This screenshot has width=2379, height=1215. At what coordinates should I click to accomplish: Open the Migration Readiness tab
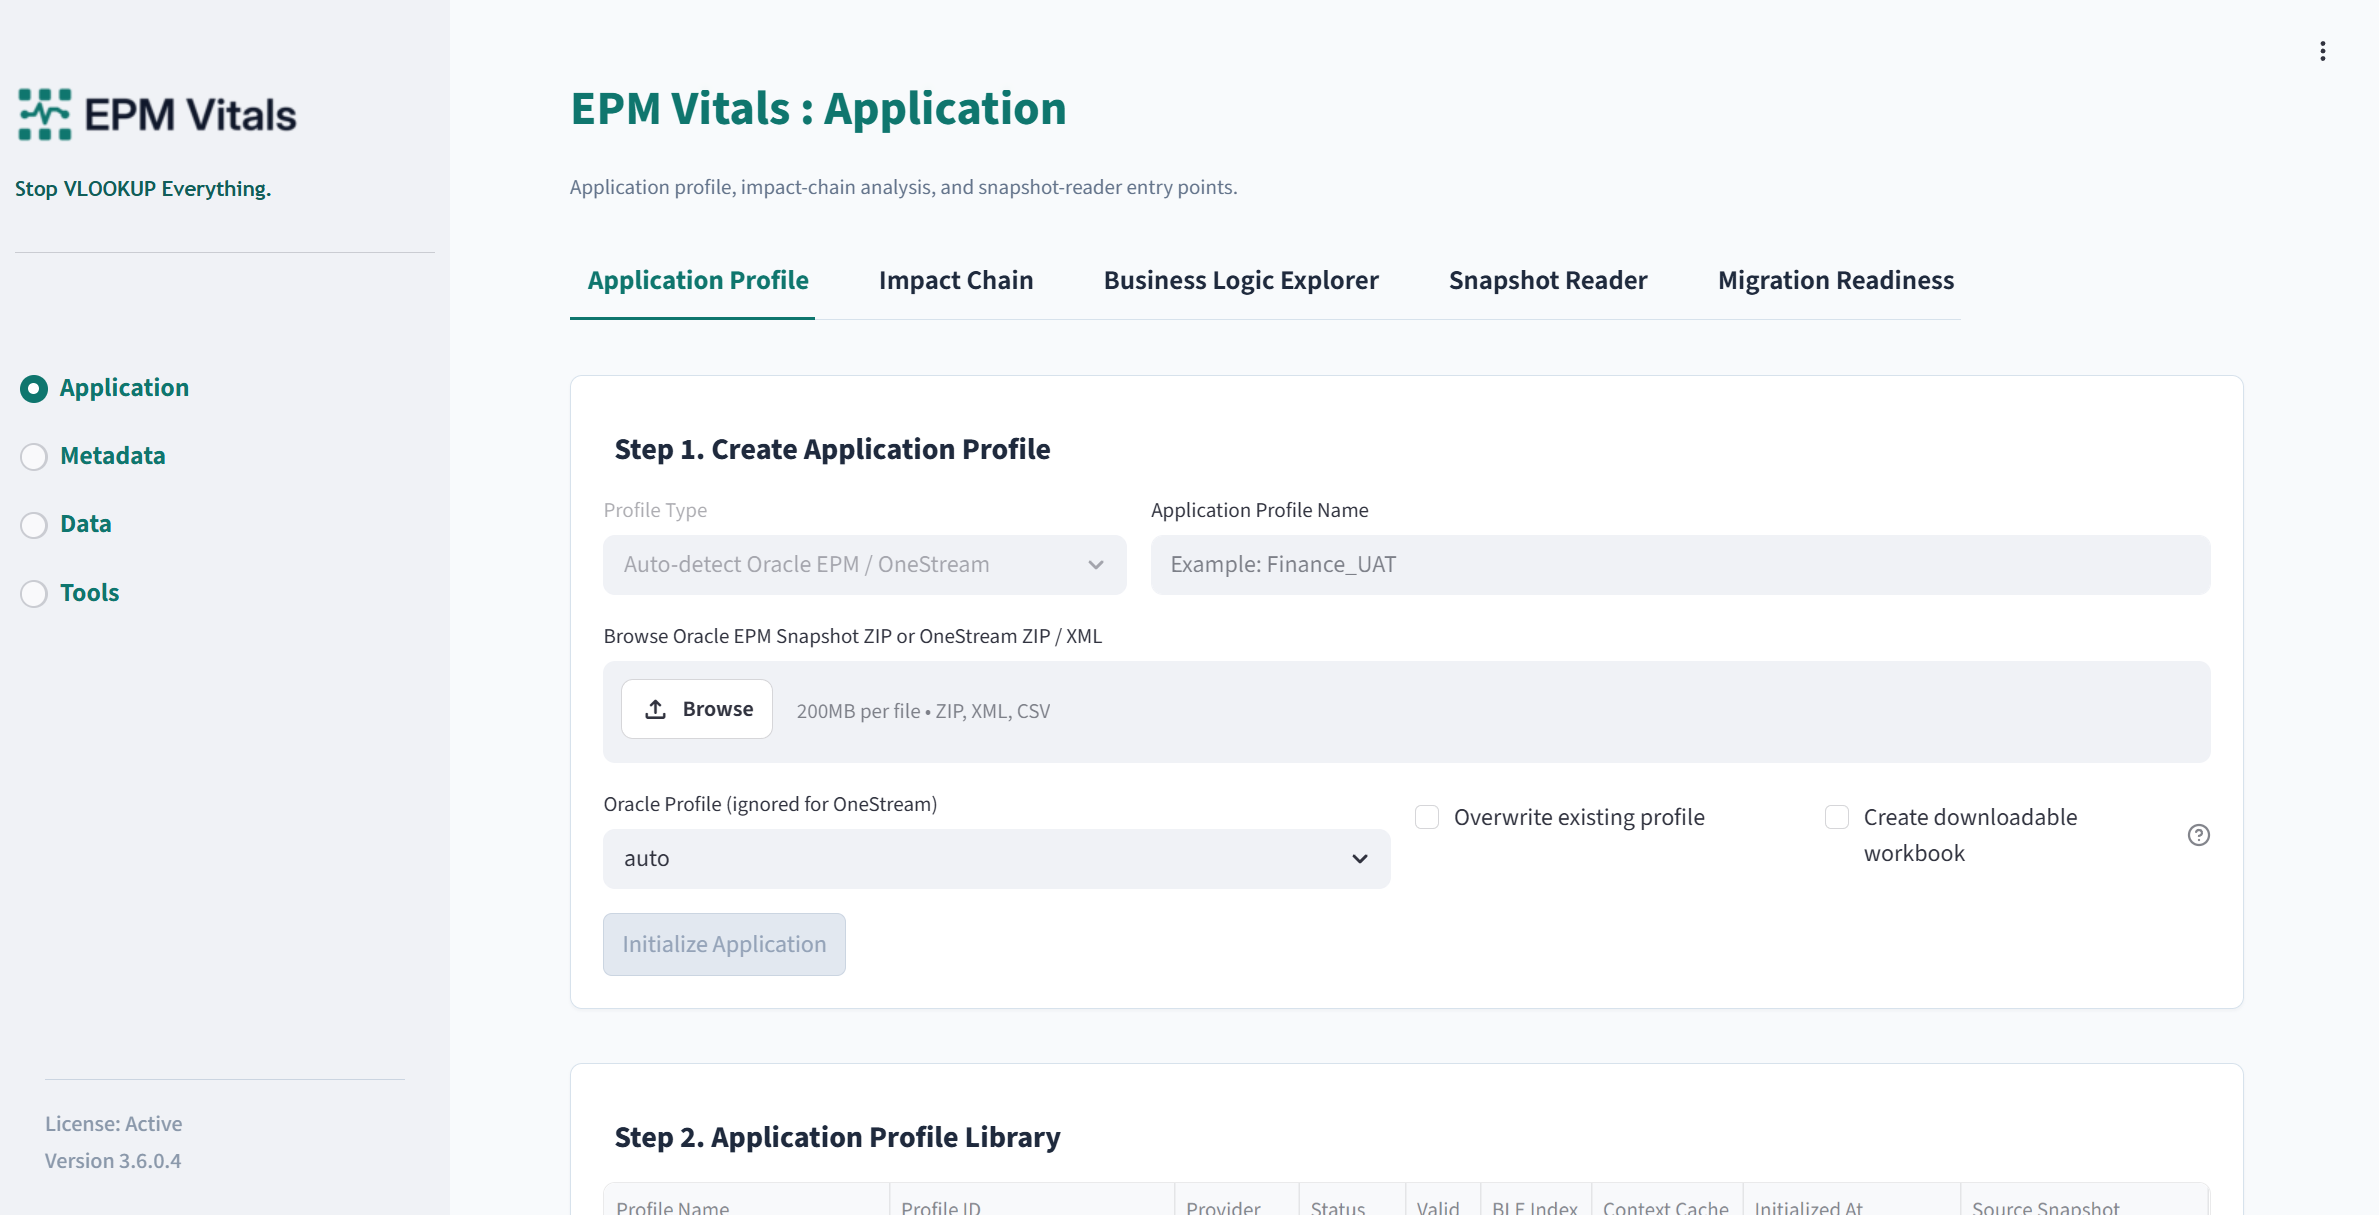[x=1836, y=281]
